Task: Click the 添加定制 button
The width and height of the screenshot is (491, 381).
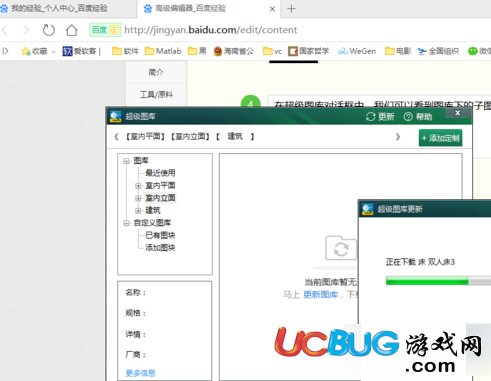Action: click(440, 138)
